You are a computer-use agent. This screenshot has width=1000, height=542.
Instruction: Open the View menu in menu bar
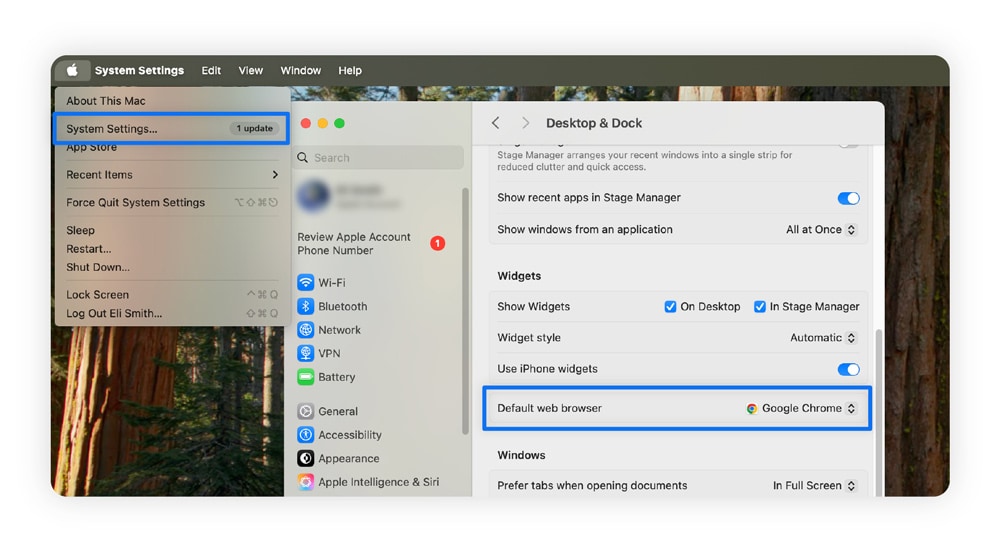point(250,71)
